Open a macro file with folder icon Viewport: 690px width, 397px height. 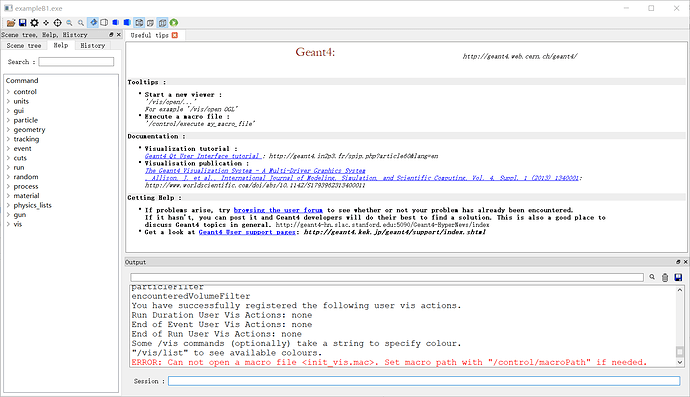(x=11, y=22)
